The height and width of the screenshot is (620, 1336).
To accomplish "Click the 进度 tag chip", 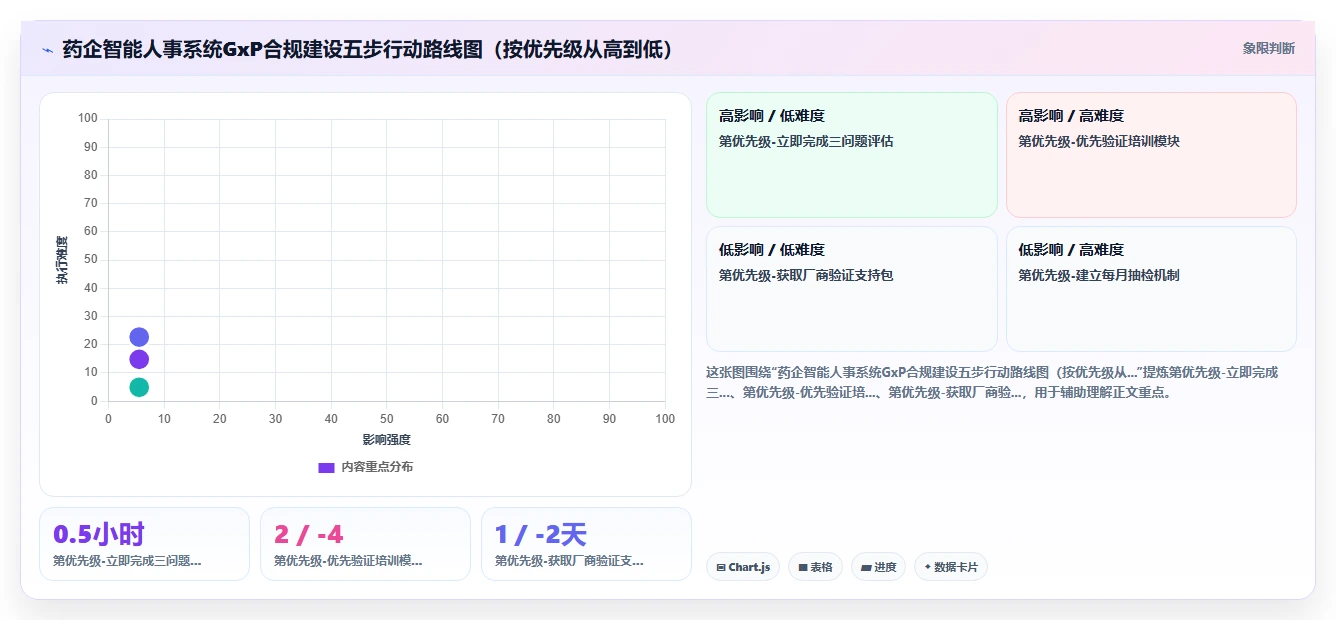I will click(878, 567).
